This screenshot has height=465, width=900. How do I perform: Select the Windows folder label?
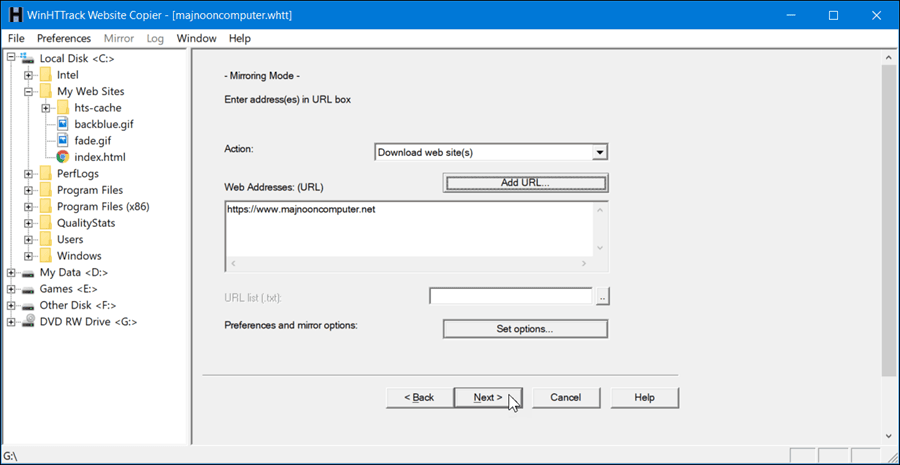point(79,255)
